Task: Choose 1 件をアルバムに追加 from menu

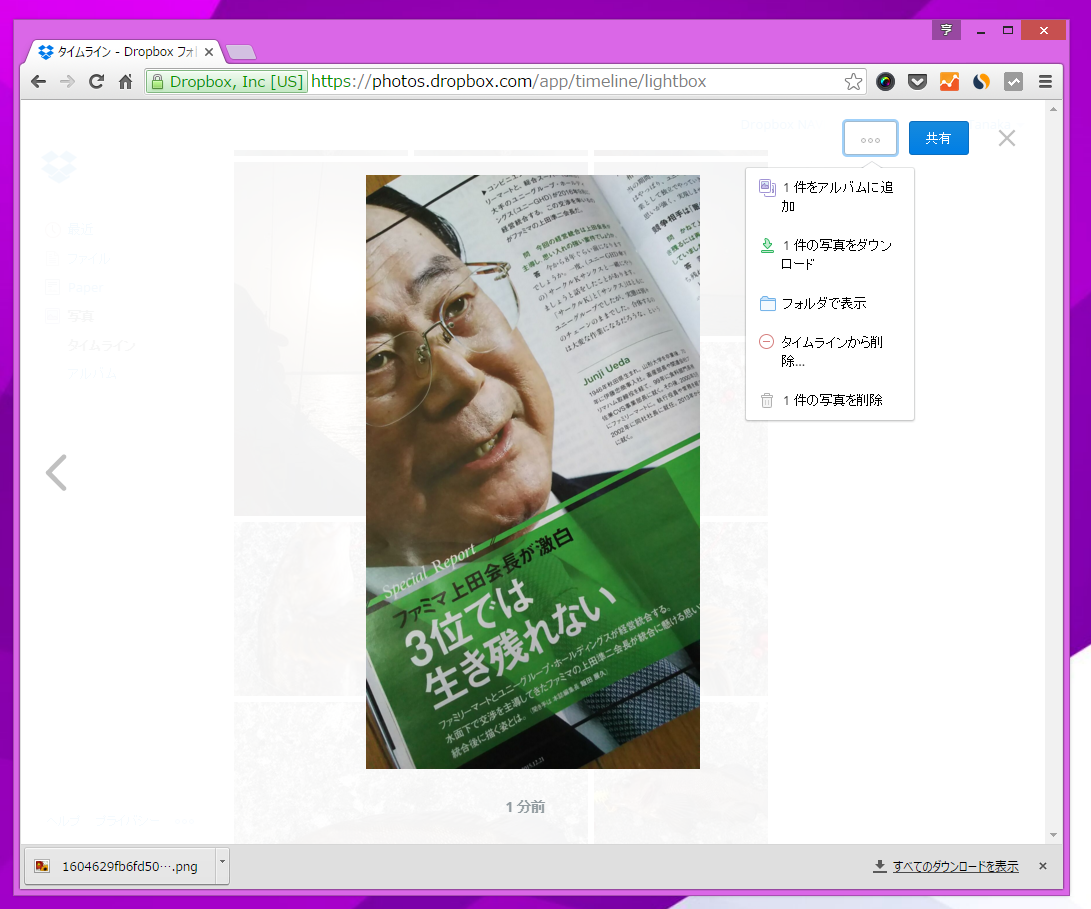Action: (x=829, y=196)
